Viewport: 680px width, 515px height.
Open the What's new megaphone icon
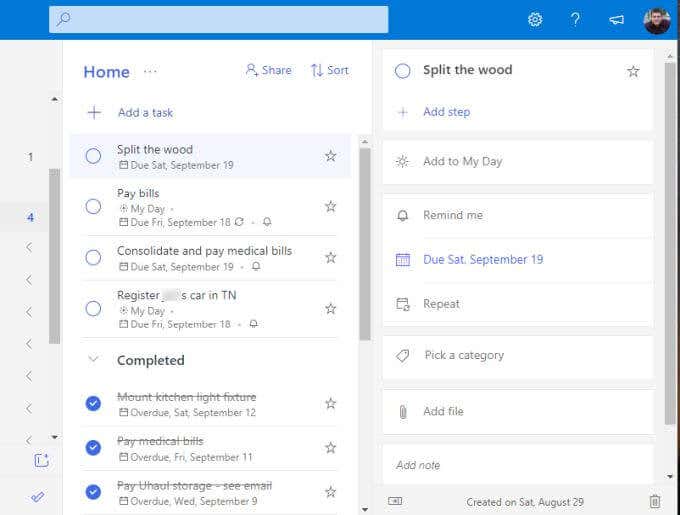(616, 20)
